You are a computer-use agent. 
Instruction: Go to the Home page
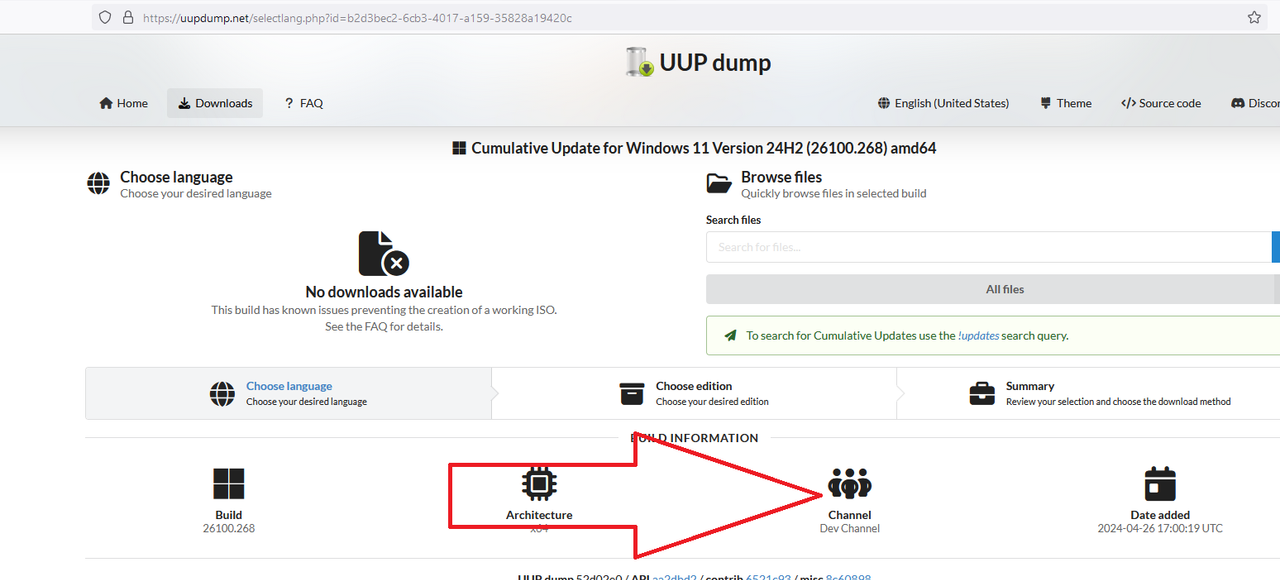tap(124, 103)
